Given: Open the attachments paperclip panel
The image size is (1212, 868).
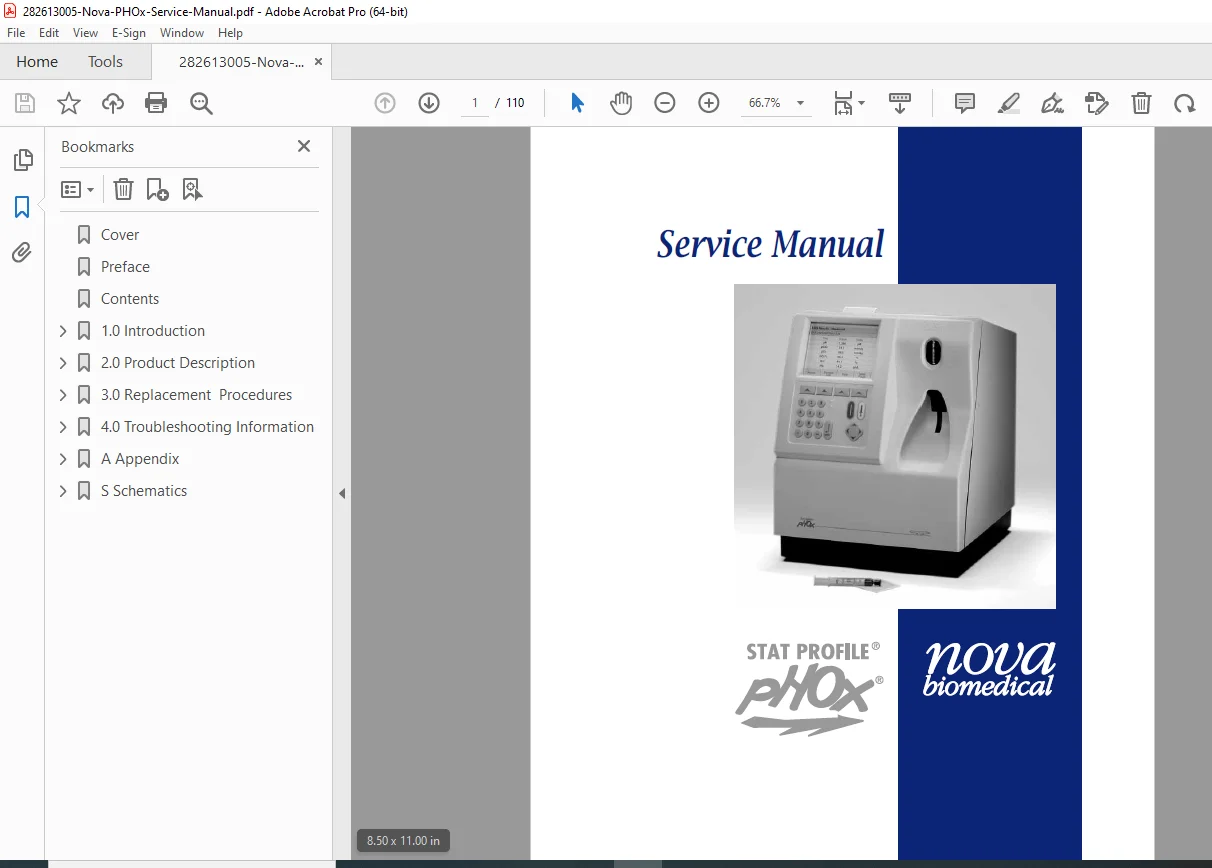Looking at the screenshot, I should (x=22, y=253).
